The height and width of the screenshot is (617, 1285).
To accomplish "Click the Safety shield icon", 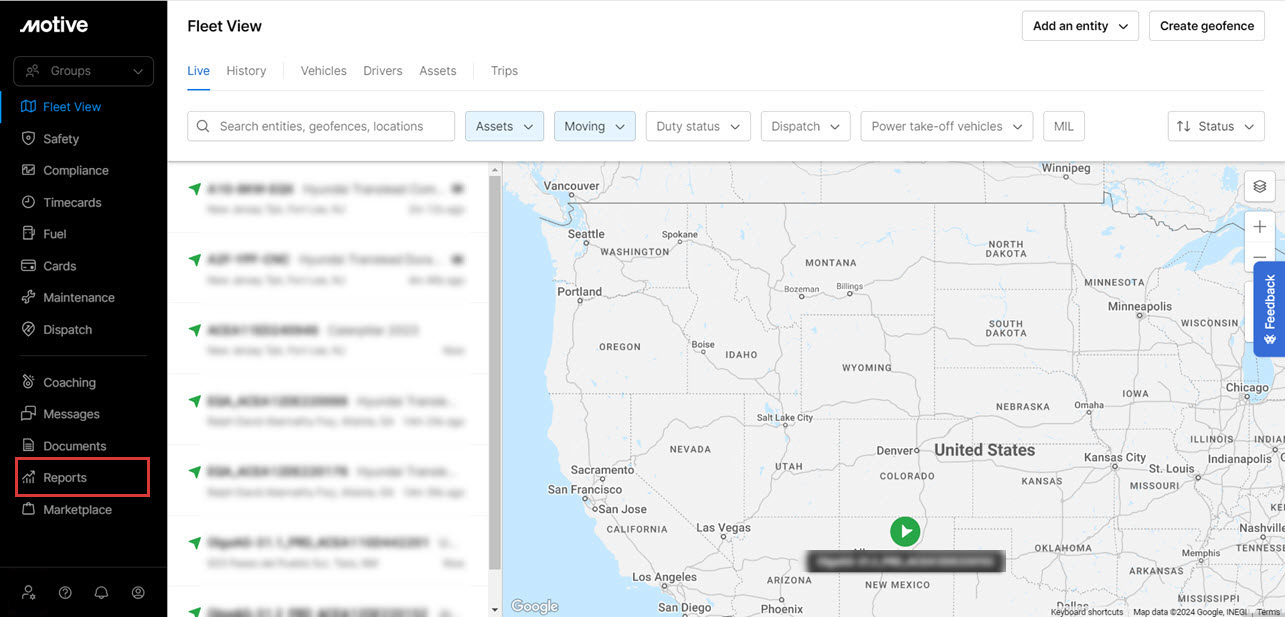I will pos(28,139).
